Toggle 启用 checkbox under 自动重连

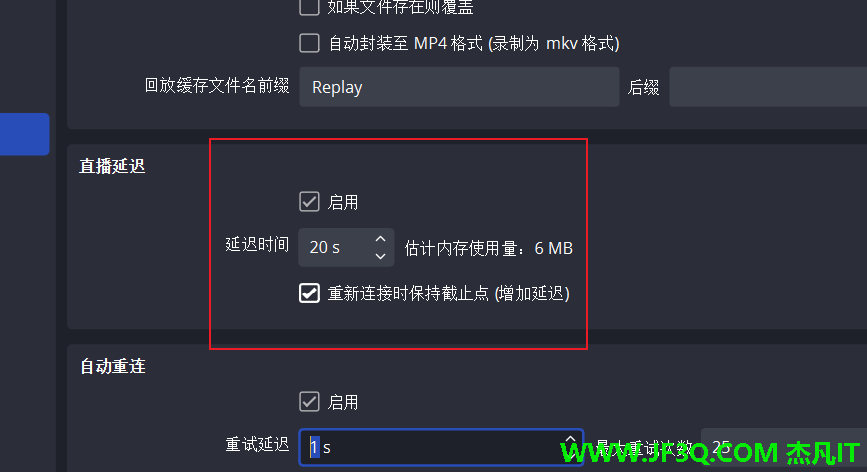tap(309, 402)
